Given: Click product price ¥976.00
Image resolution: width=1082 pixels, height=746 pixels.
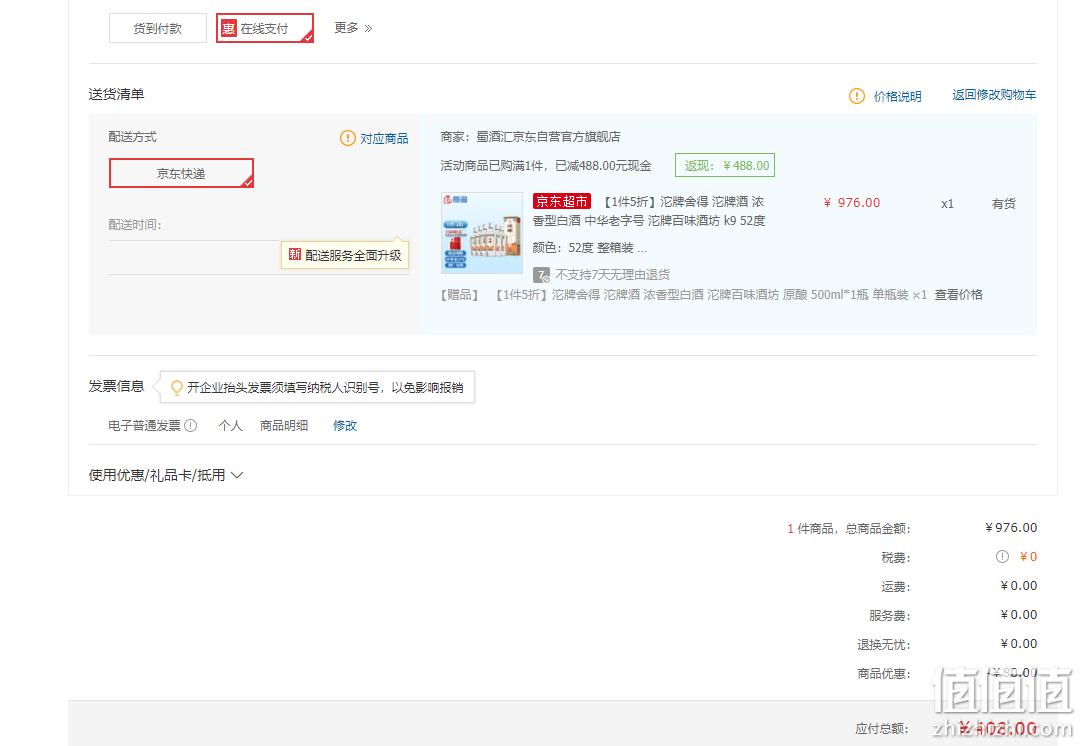Looking at the screenshot, I should 852,203.
